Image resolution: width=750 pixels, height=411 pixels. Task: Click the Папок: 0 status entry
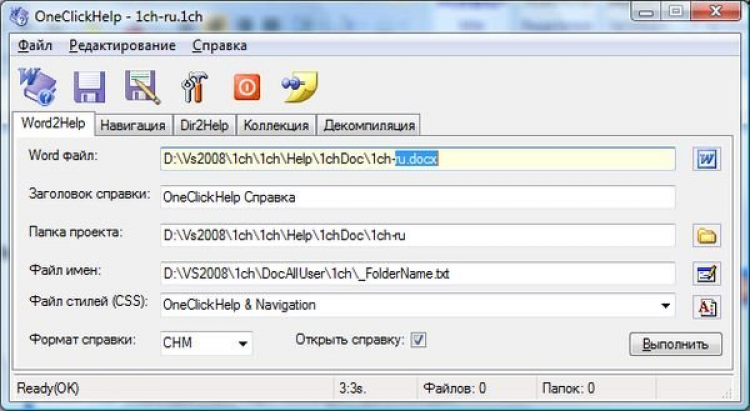click(x=568, y=388)
